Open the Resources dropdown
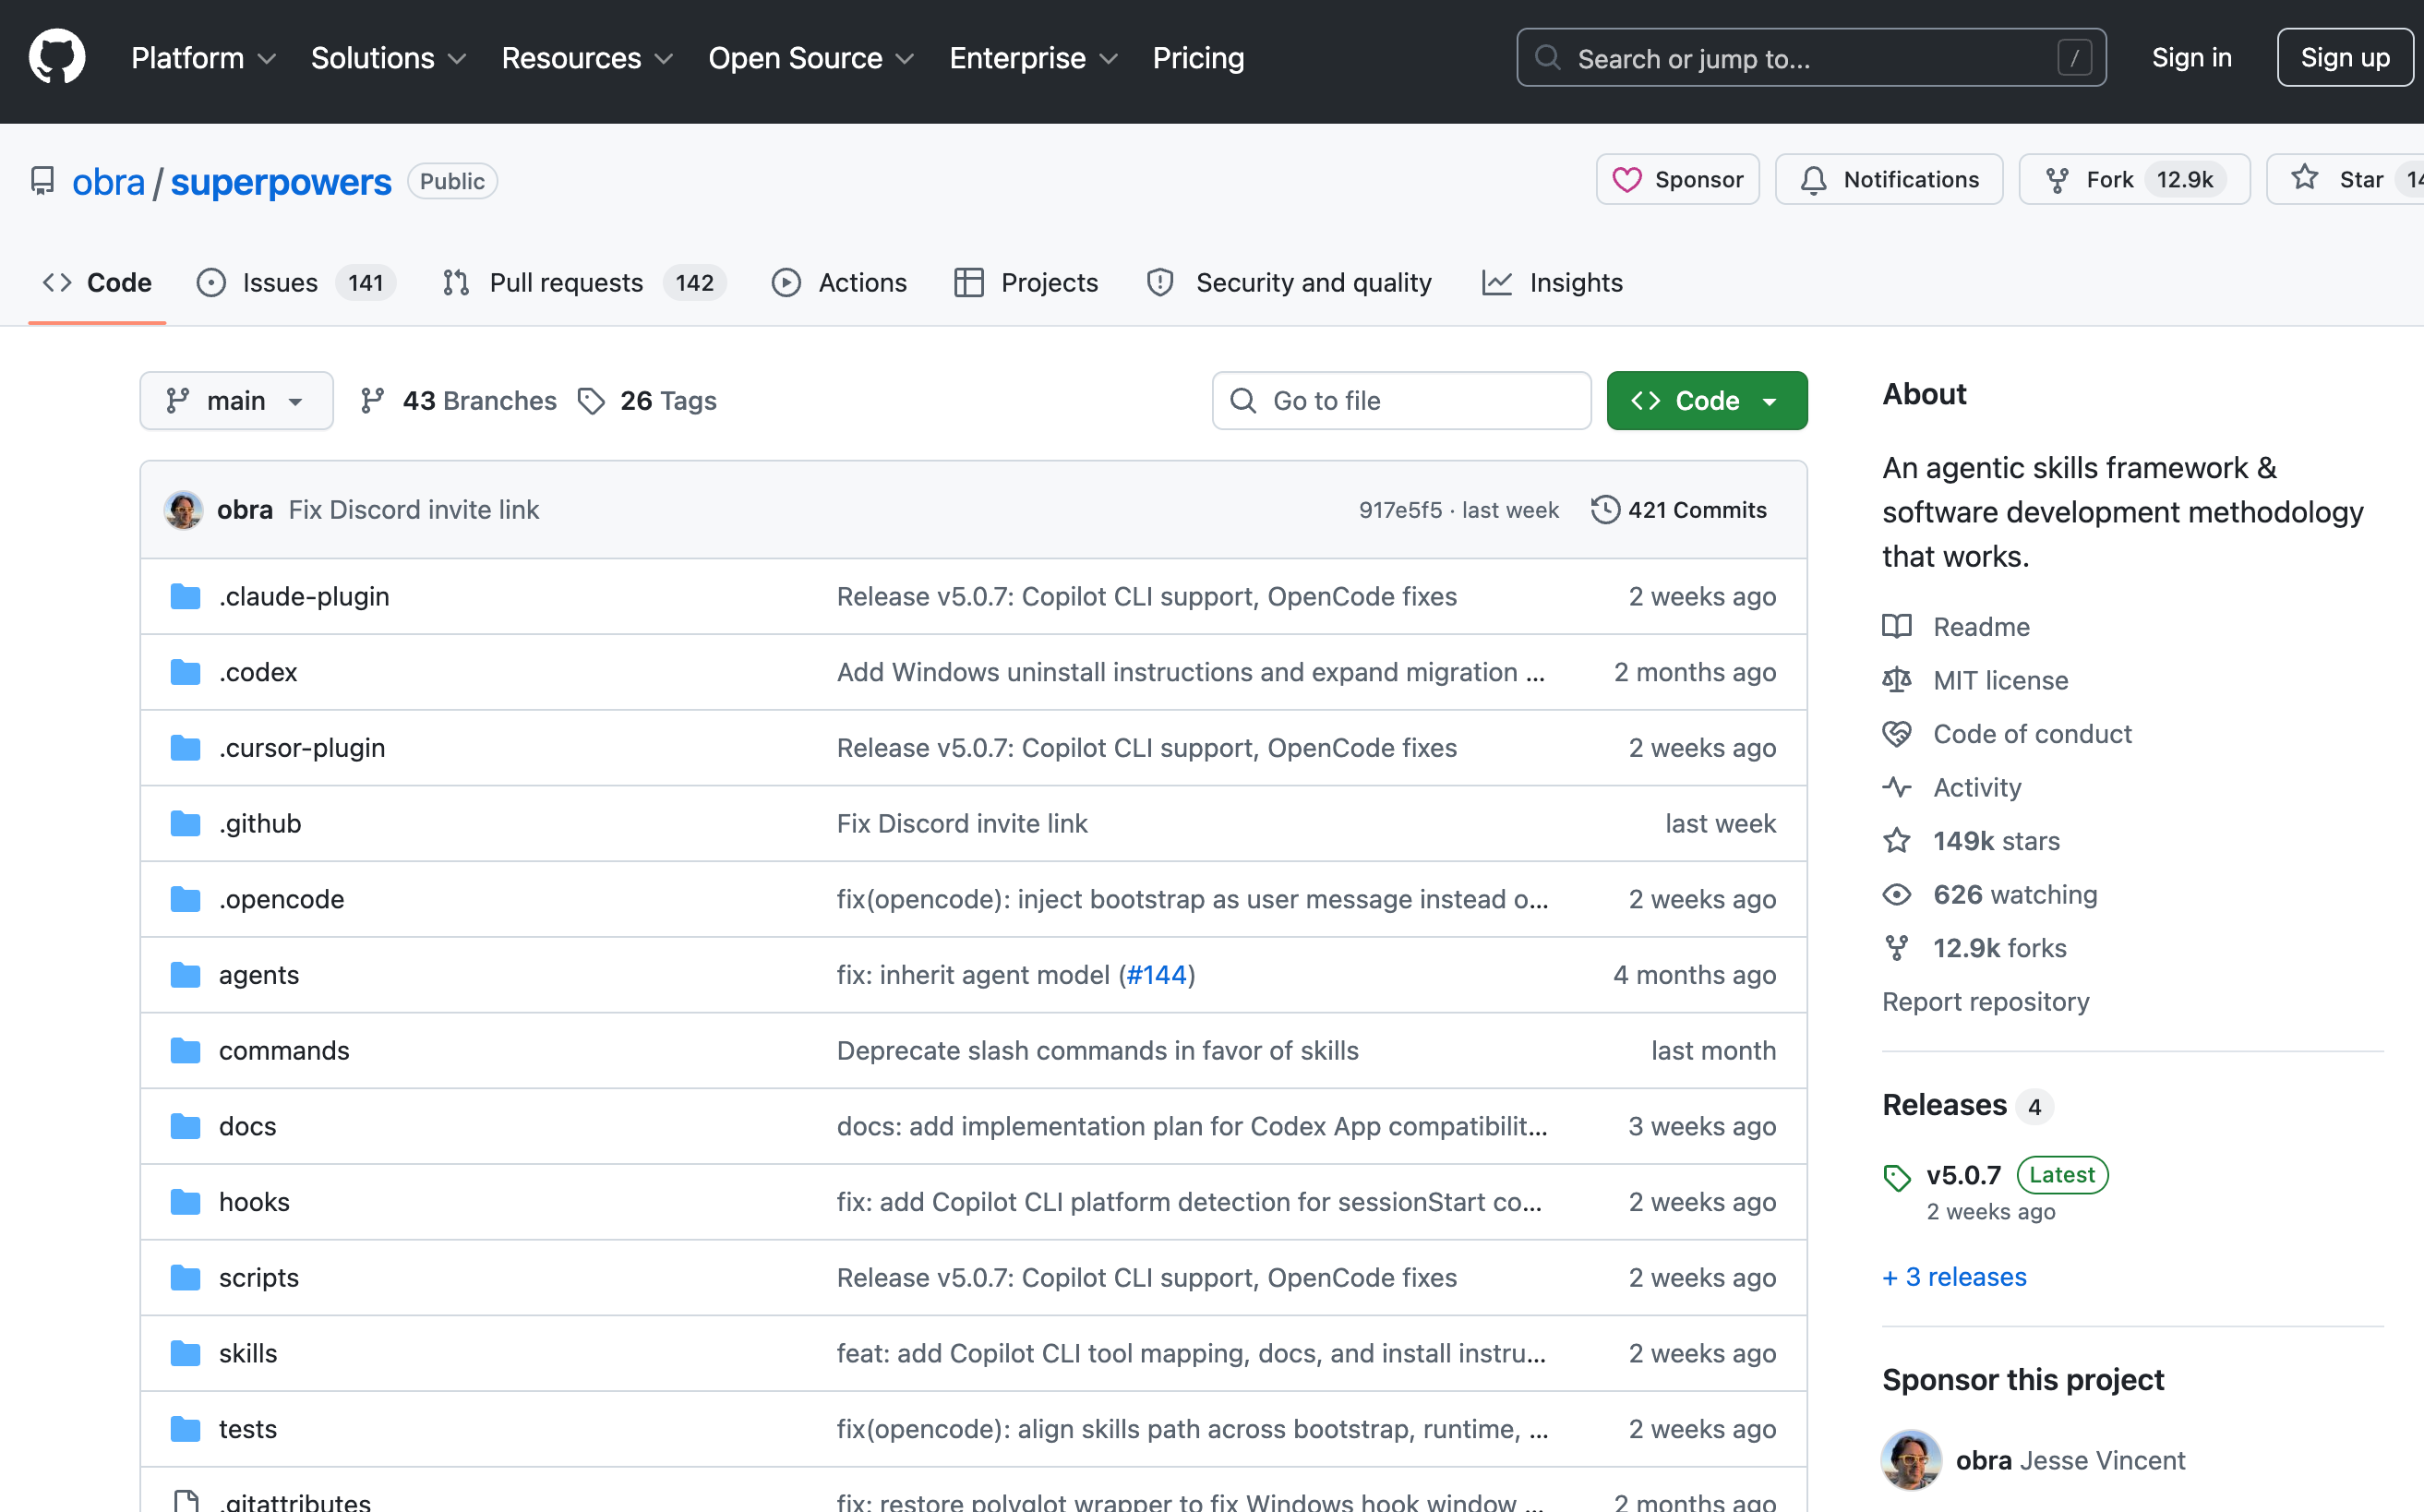Image resolution: width=2424 pixels, height=1512 pixels. tap(587, 58)
